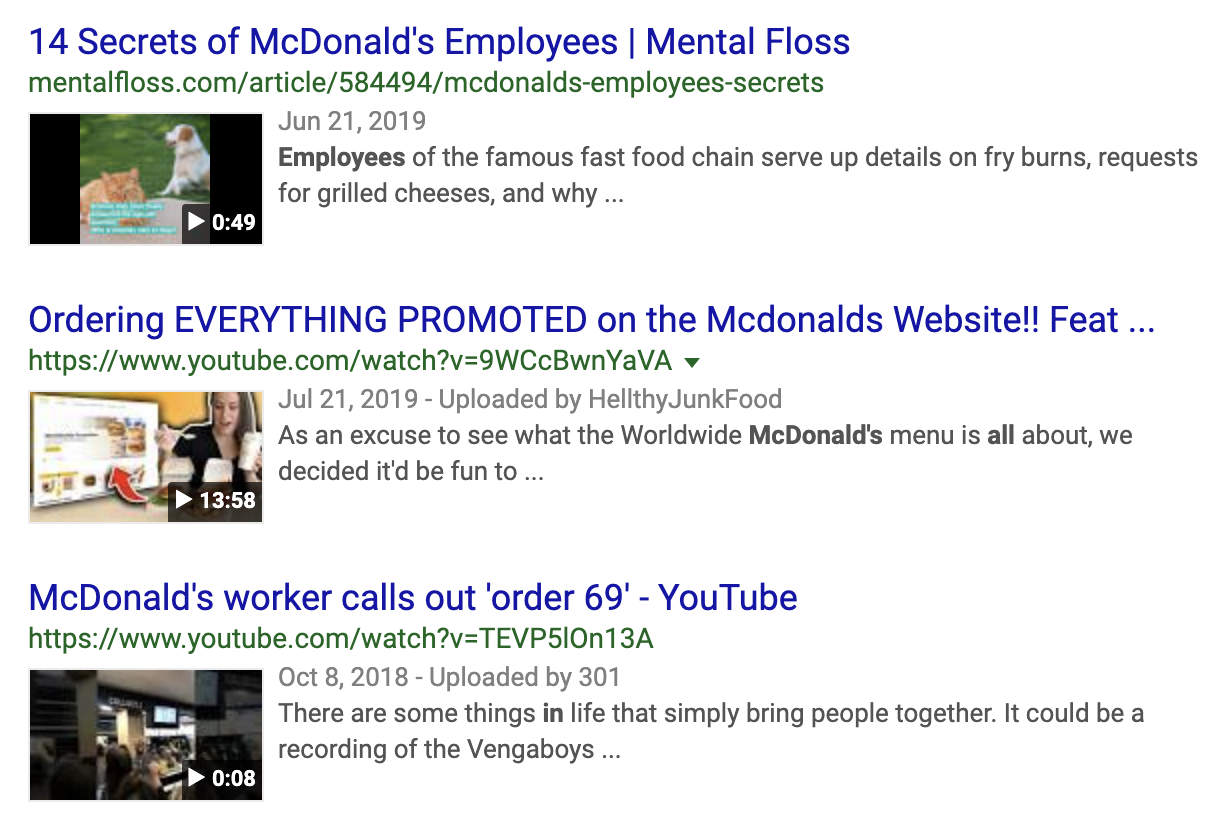This screenshot has height=832, width=1228.
Task: Open the 'McDonald's worker calls out order 69' video
Action: tap(412, 597)
